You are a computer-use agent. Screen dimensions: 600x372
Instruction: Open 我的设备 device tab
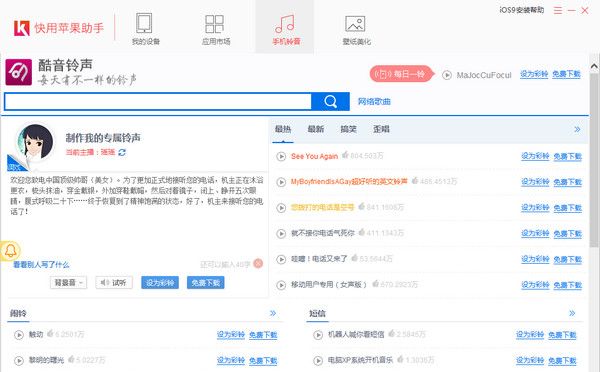pyautogui.click(x=145, y=29)
